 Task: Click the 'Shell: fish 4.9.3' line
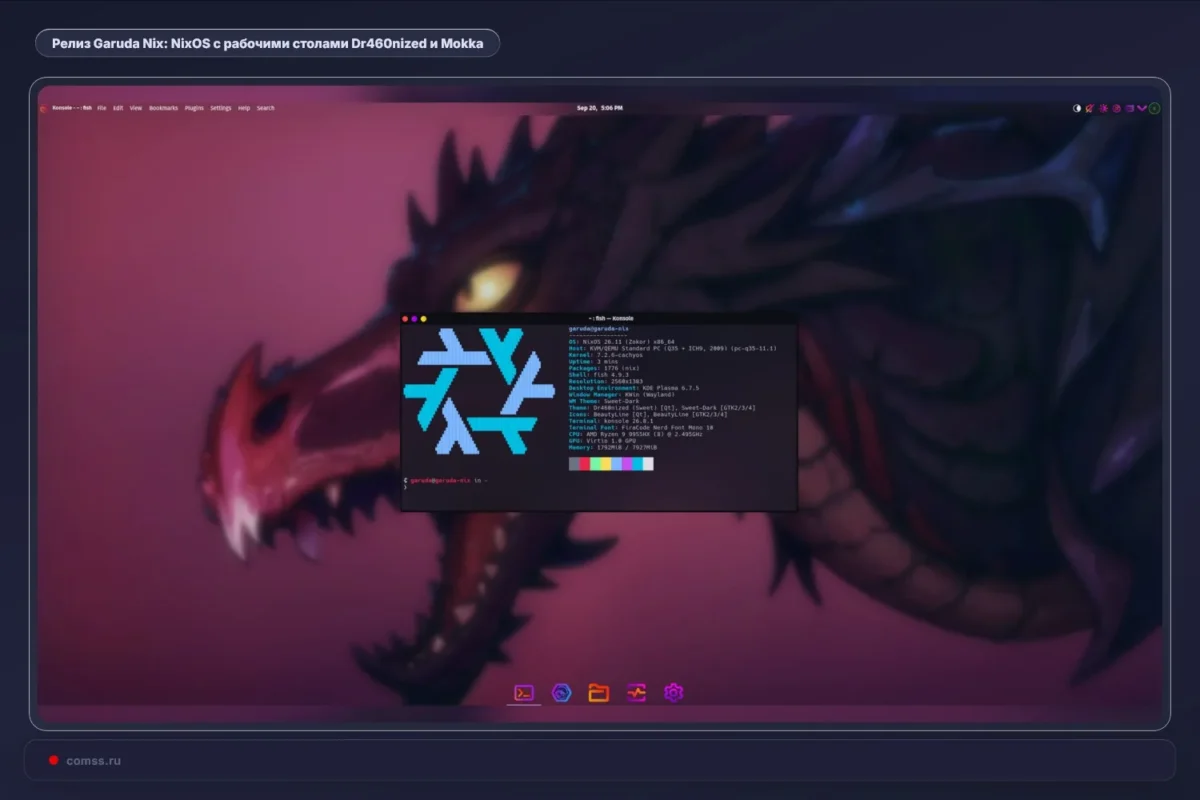tap(599, 375)
